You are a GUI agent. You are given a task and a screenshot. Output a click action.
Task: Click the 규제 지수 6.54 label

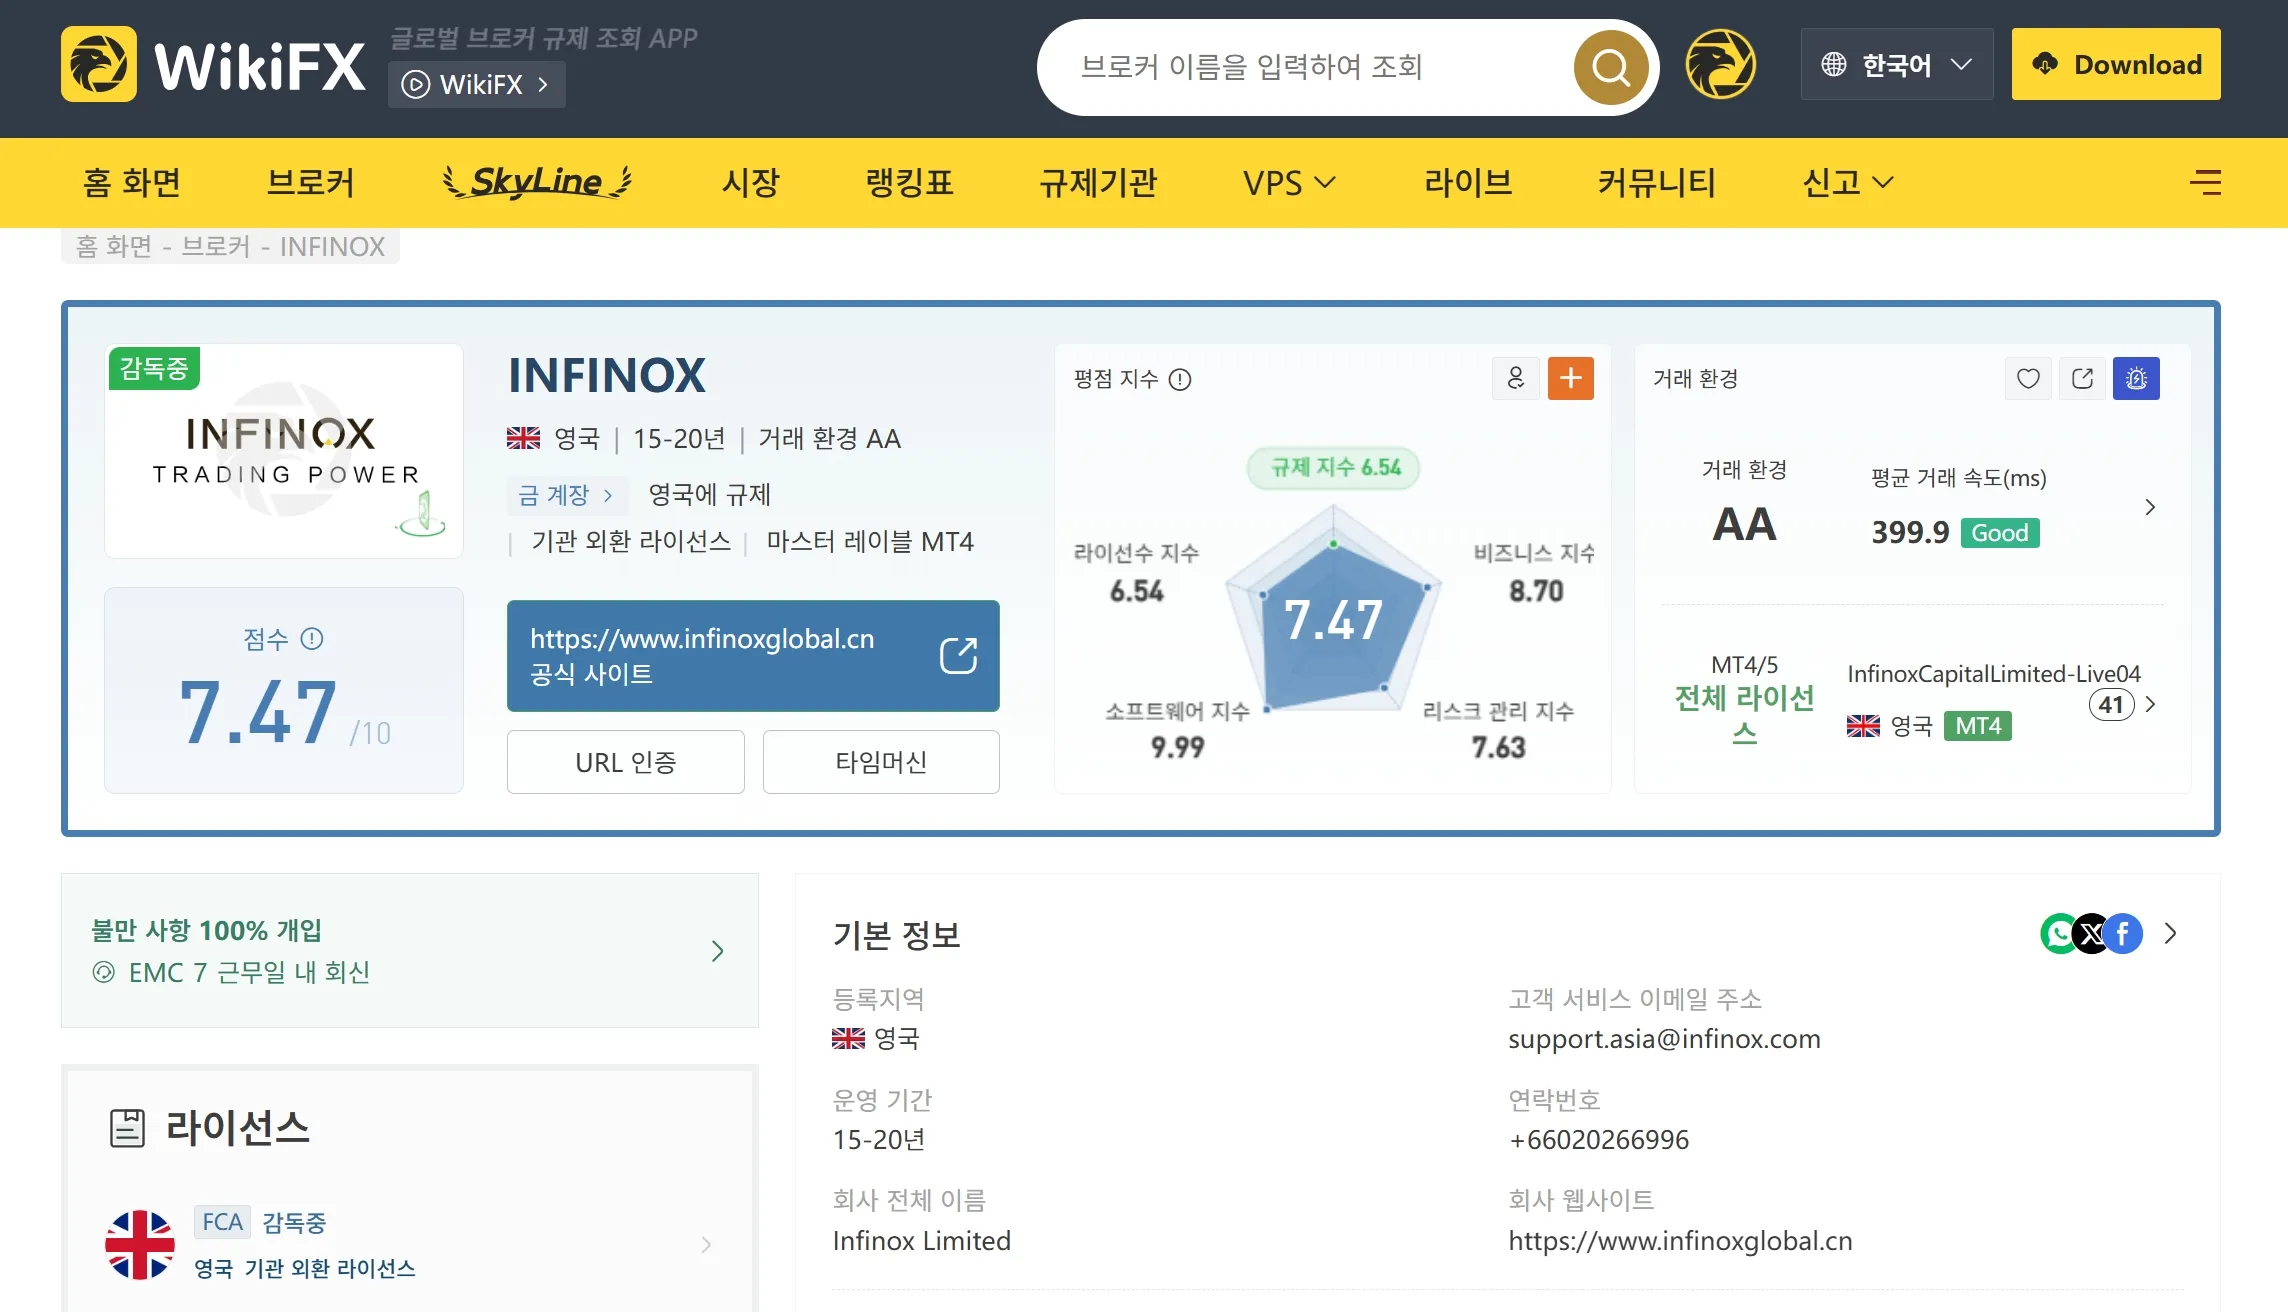coord(1333,467)
